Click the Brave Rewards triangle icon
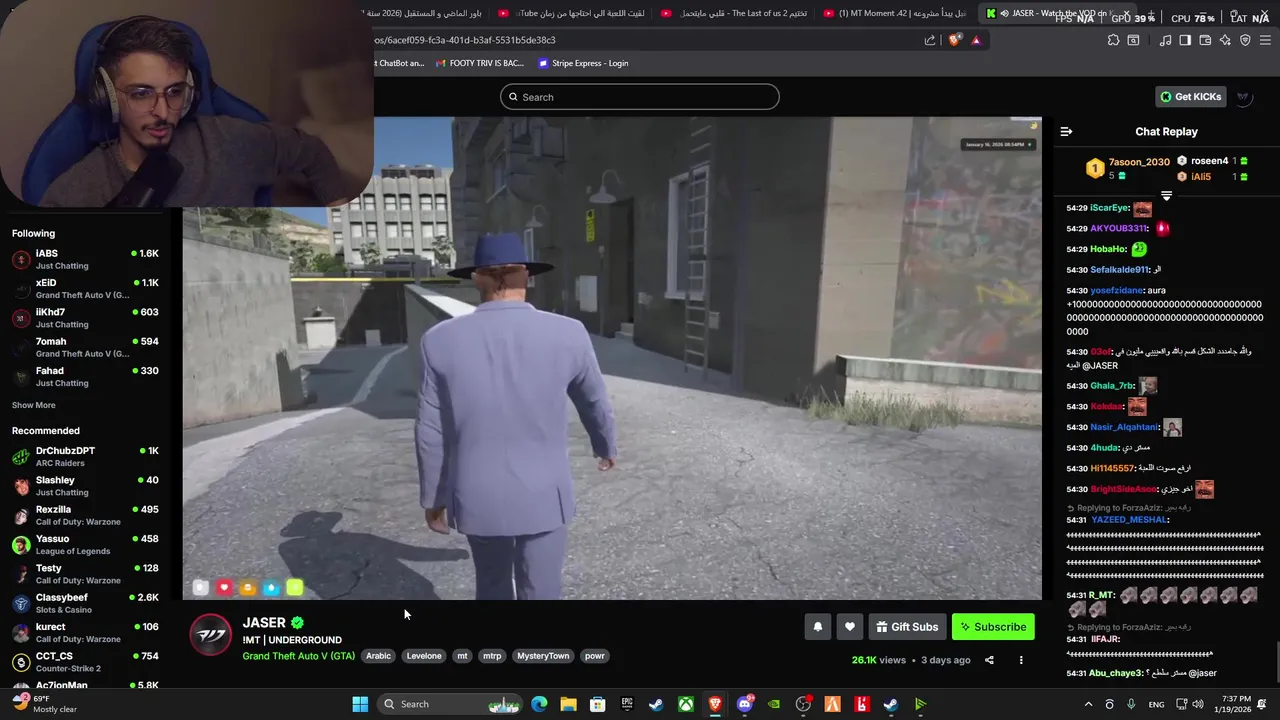 click(x=976, y=40)
